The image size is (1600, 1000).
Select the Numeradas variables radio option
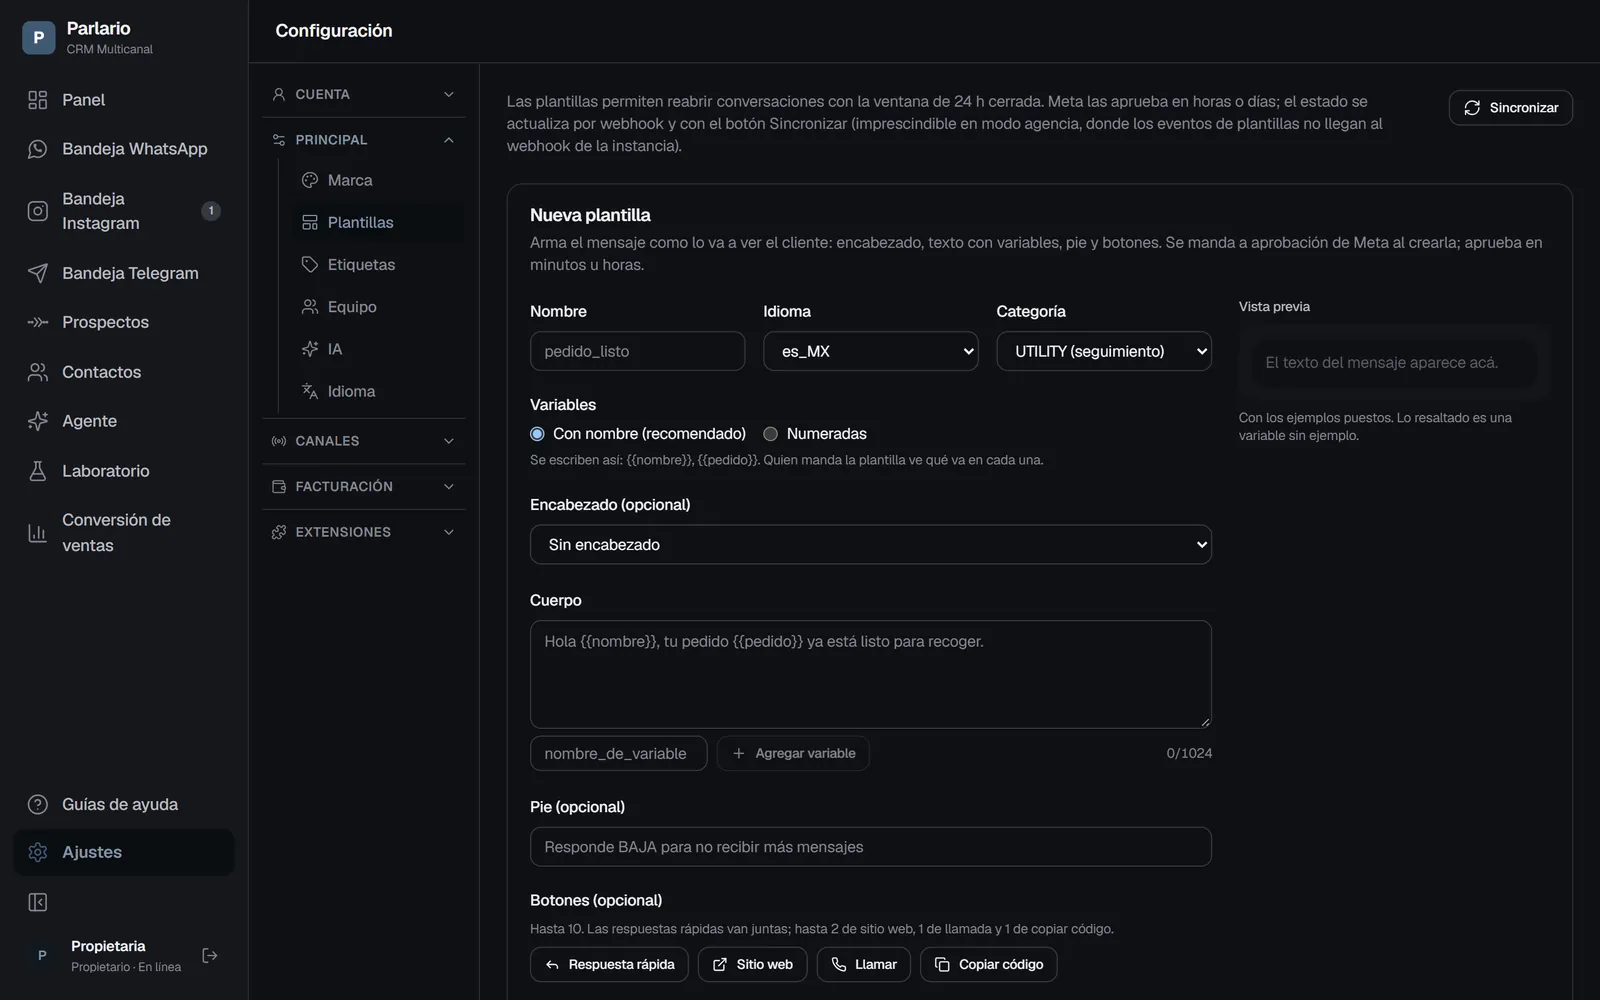(771, 434)
